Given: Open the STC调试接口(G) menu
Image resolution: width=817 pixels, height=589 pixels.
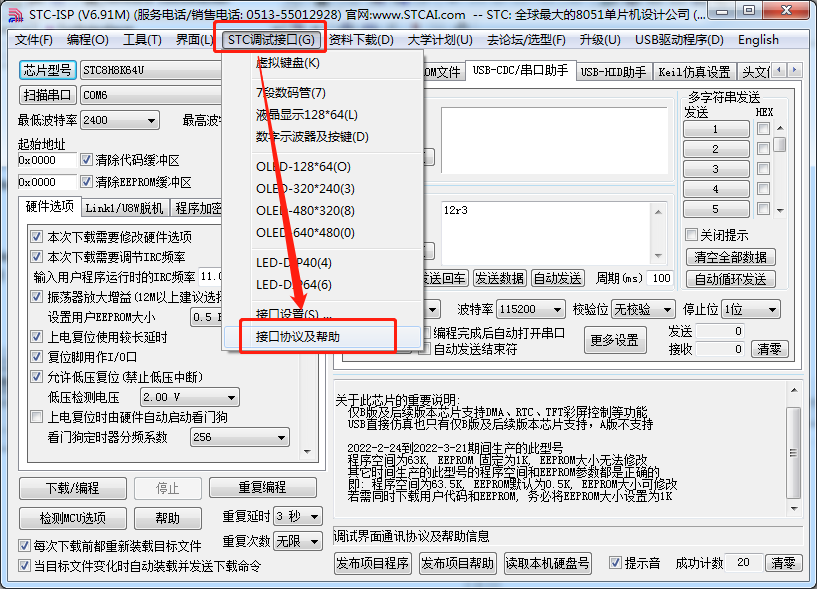Looking at the screenshot, I should point(271,40).
